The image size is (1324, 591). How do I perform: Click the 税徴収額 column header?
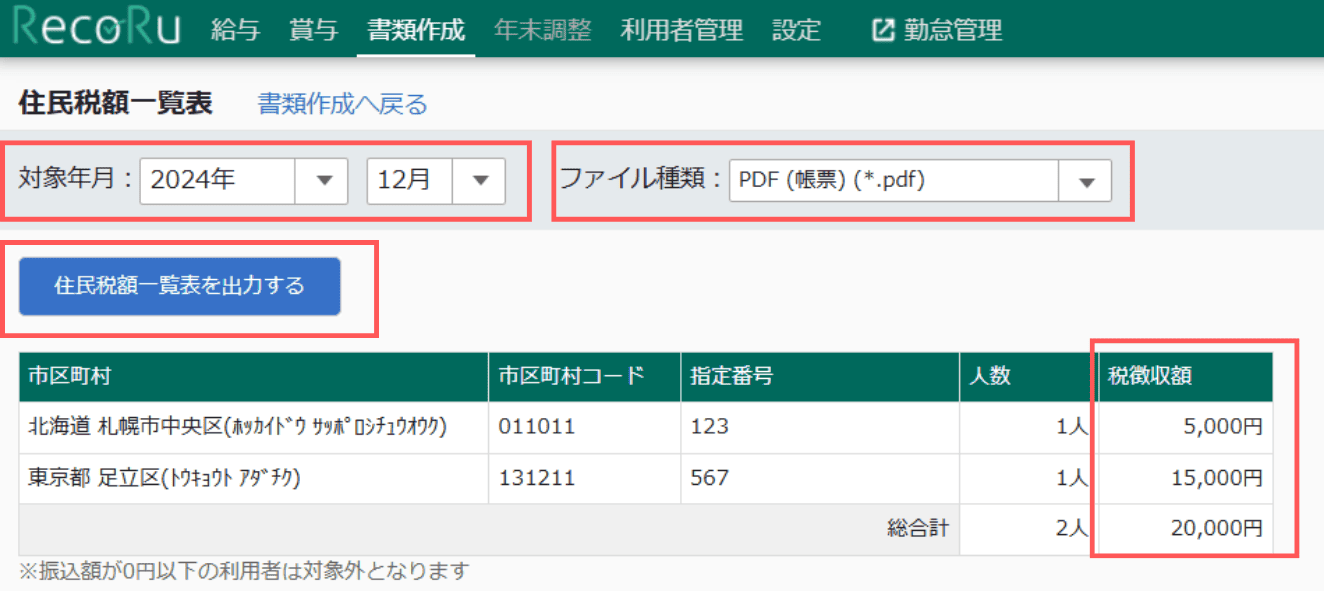pos(1185,377)
